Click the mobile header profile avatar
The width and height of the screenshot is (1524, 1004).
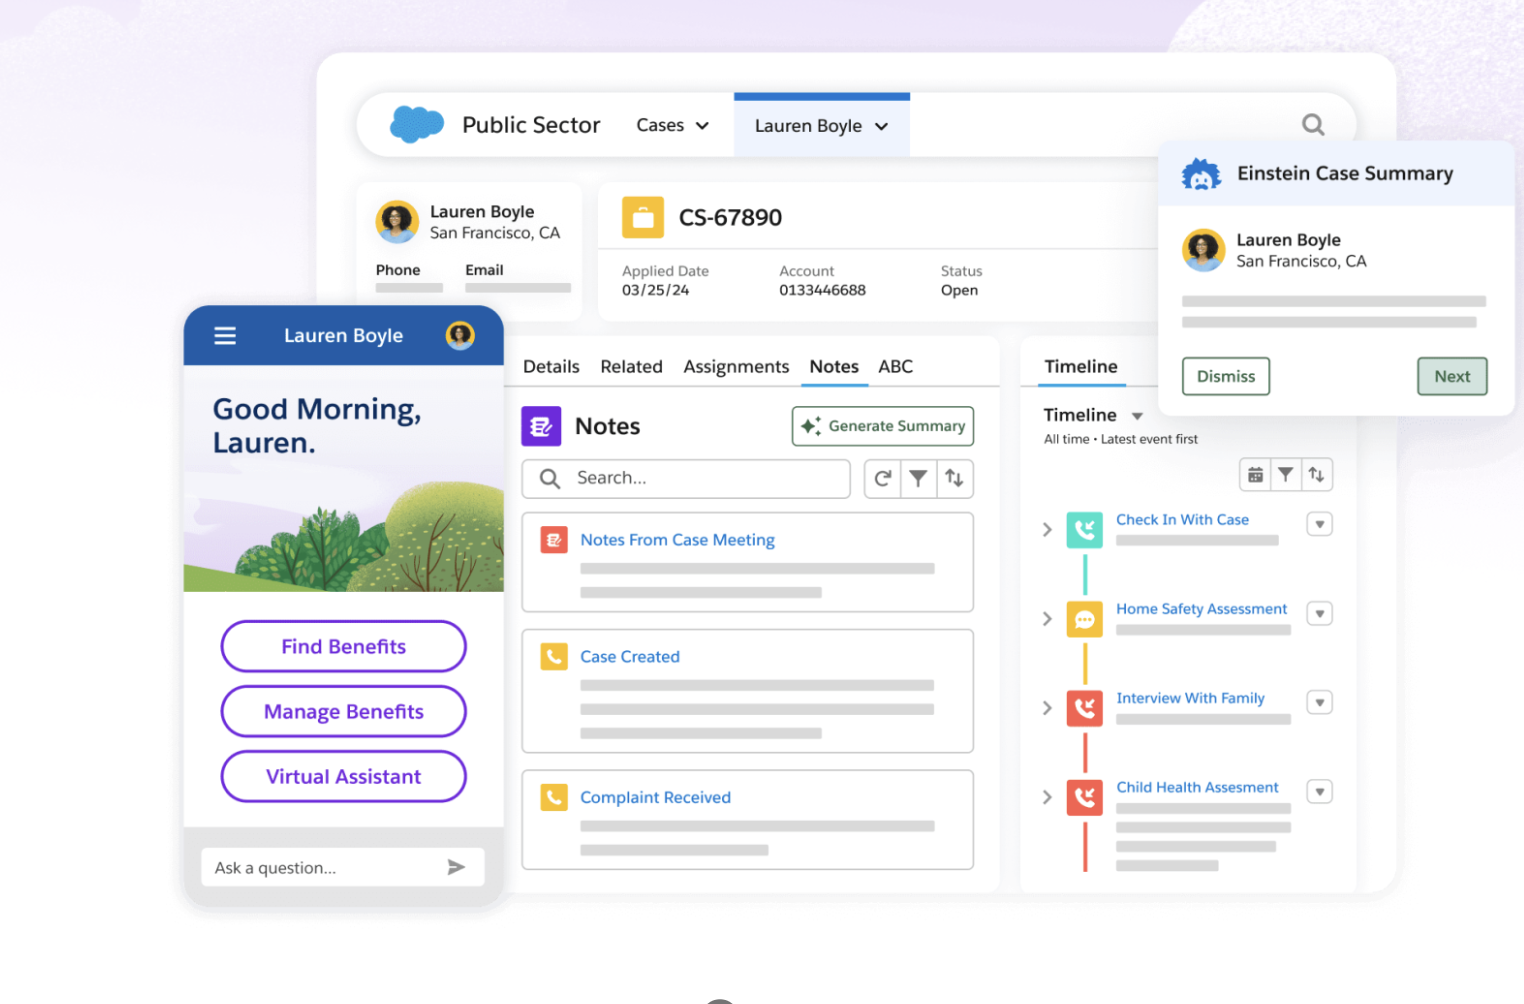click(x=460, y=336)
